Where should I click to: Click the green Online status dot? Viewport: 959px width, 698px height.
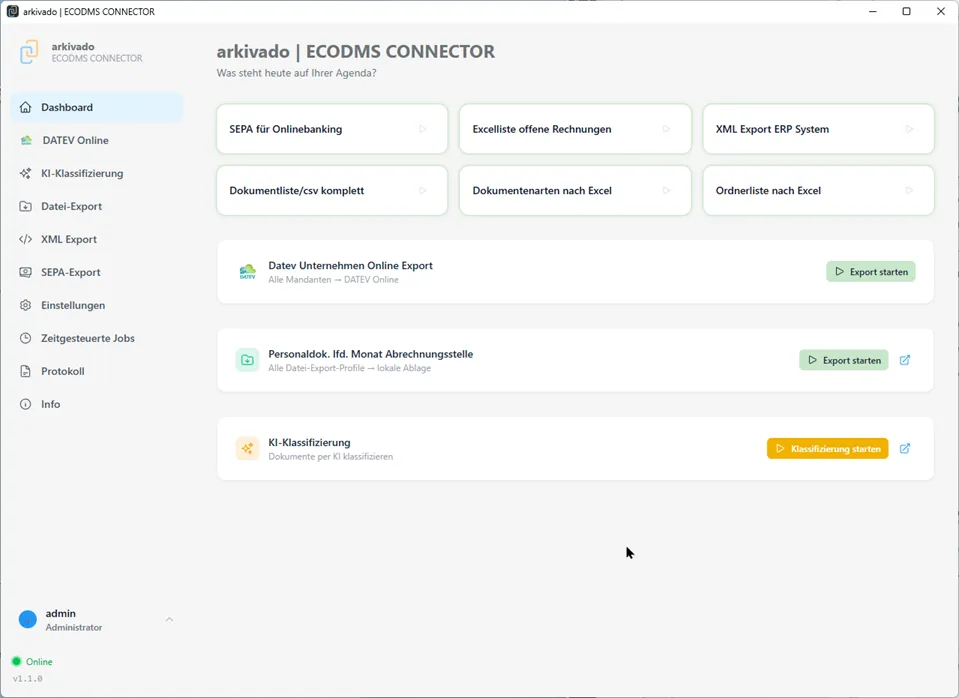[x=17, y=661]
